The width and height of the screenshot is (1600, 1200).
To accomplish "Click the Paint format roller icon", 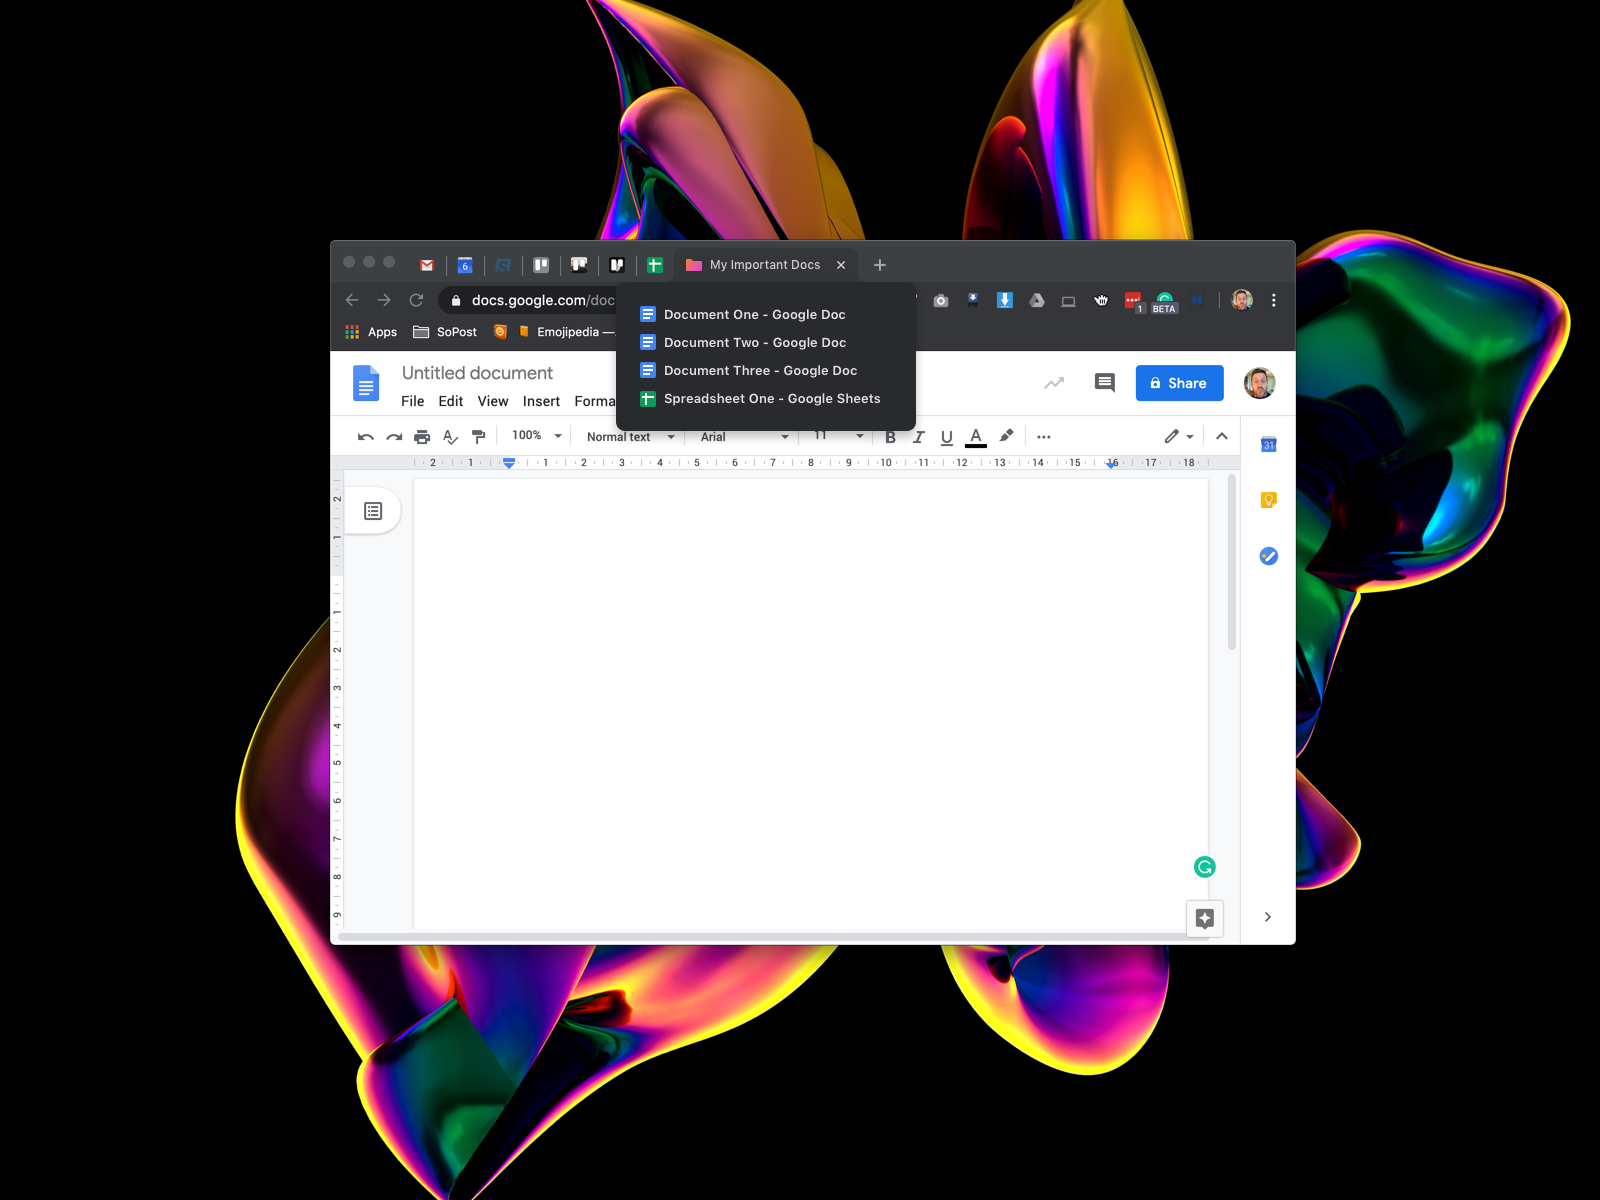I will [x=478, y=437].
